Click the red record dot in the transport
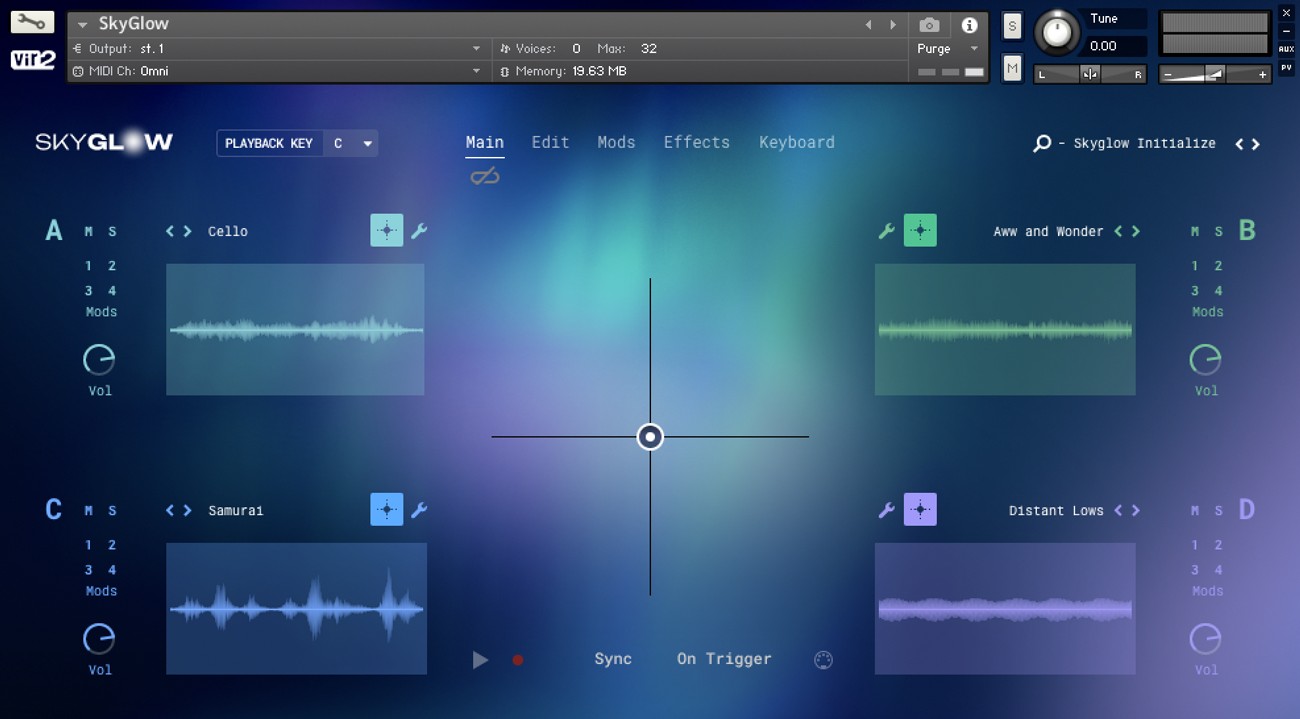 (x=518, y=659)
